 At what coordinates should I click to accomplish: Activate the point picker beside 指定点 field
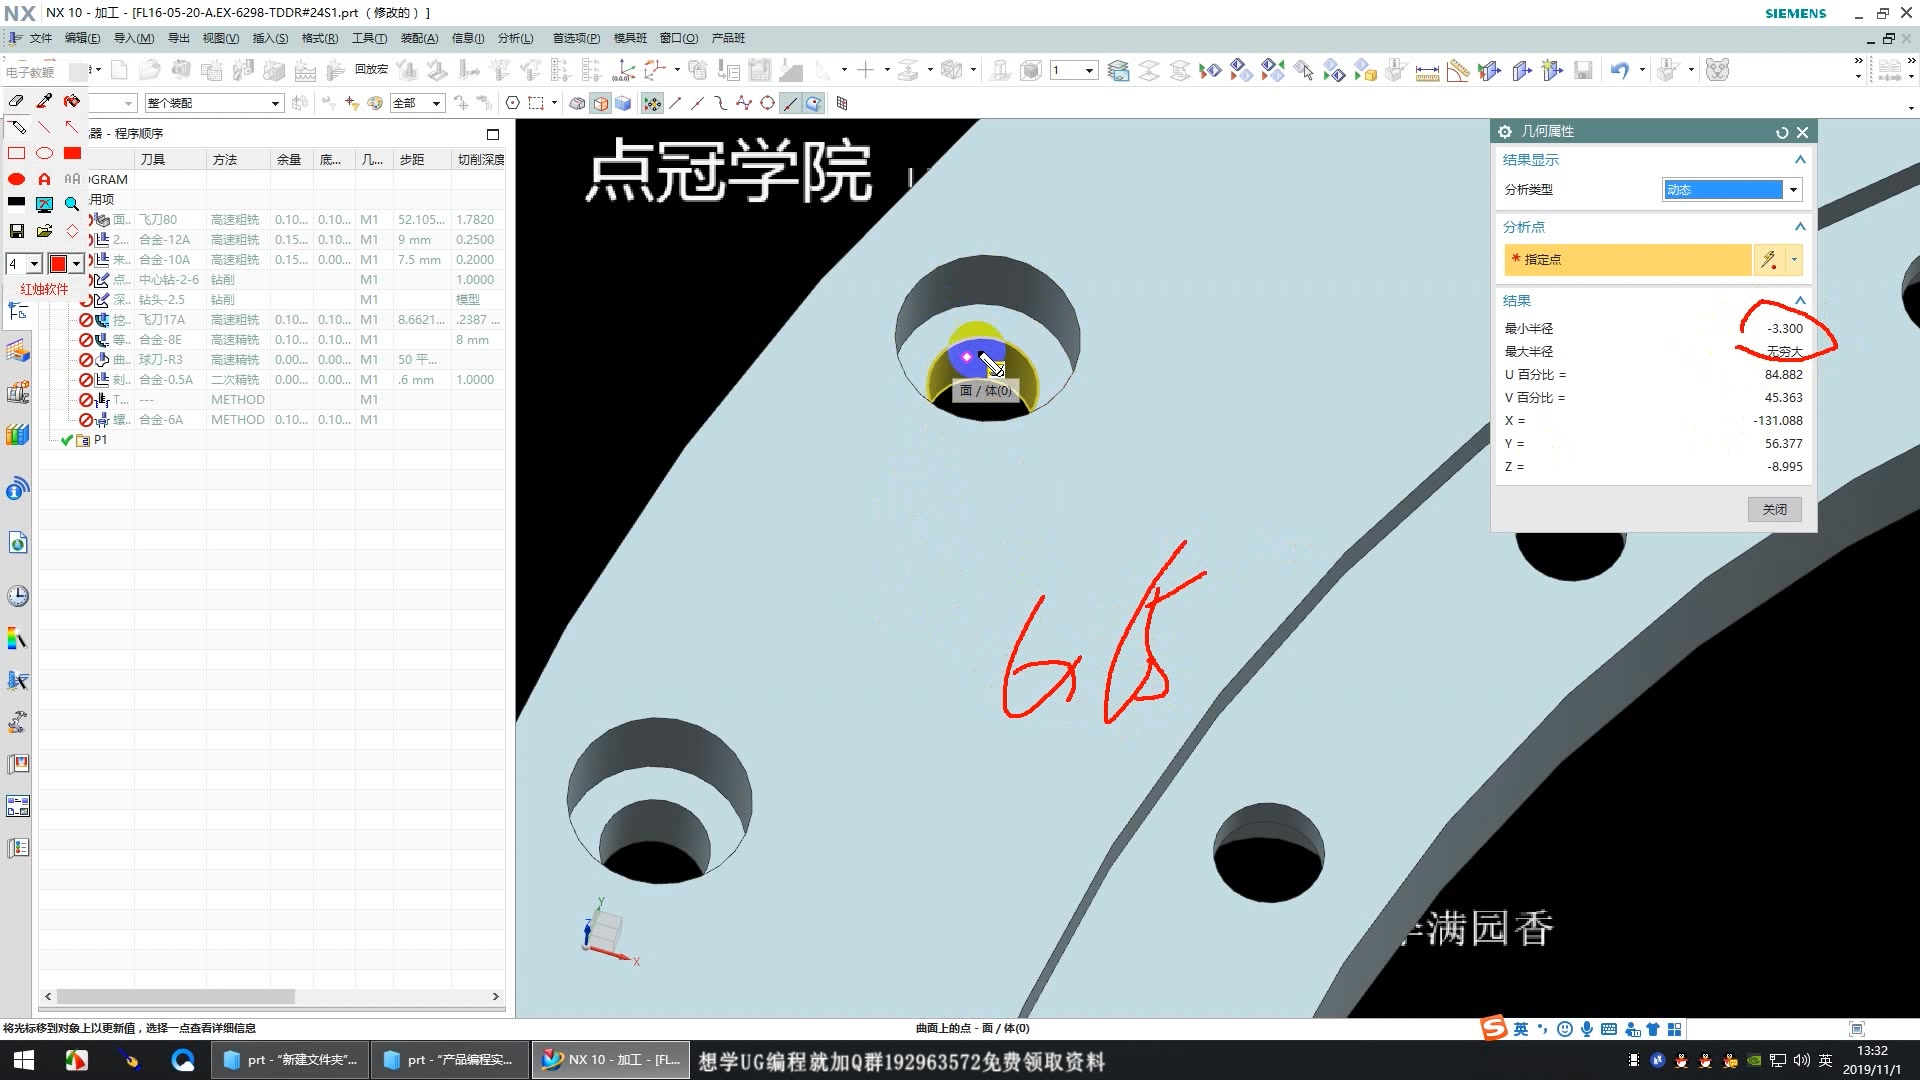(1767, 260)
